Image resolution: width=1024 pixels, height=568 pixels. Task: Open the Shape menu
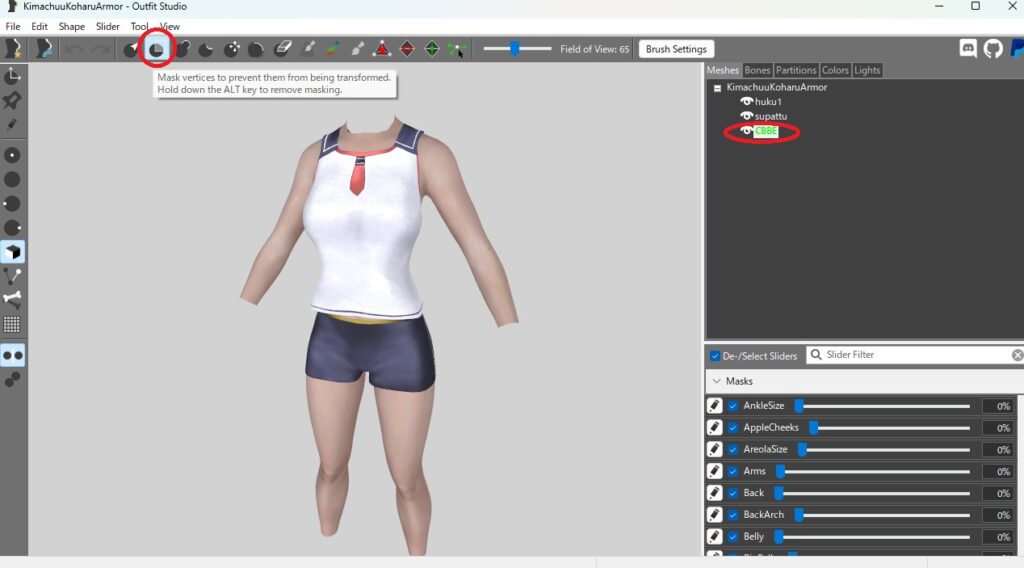pyautogui.click(x=71, y=27)
